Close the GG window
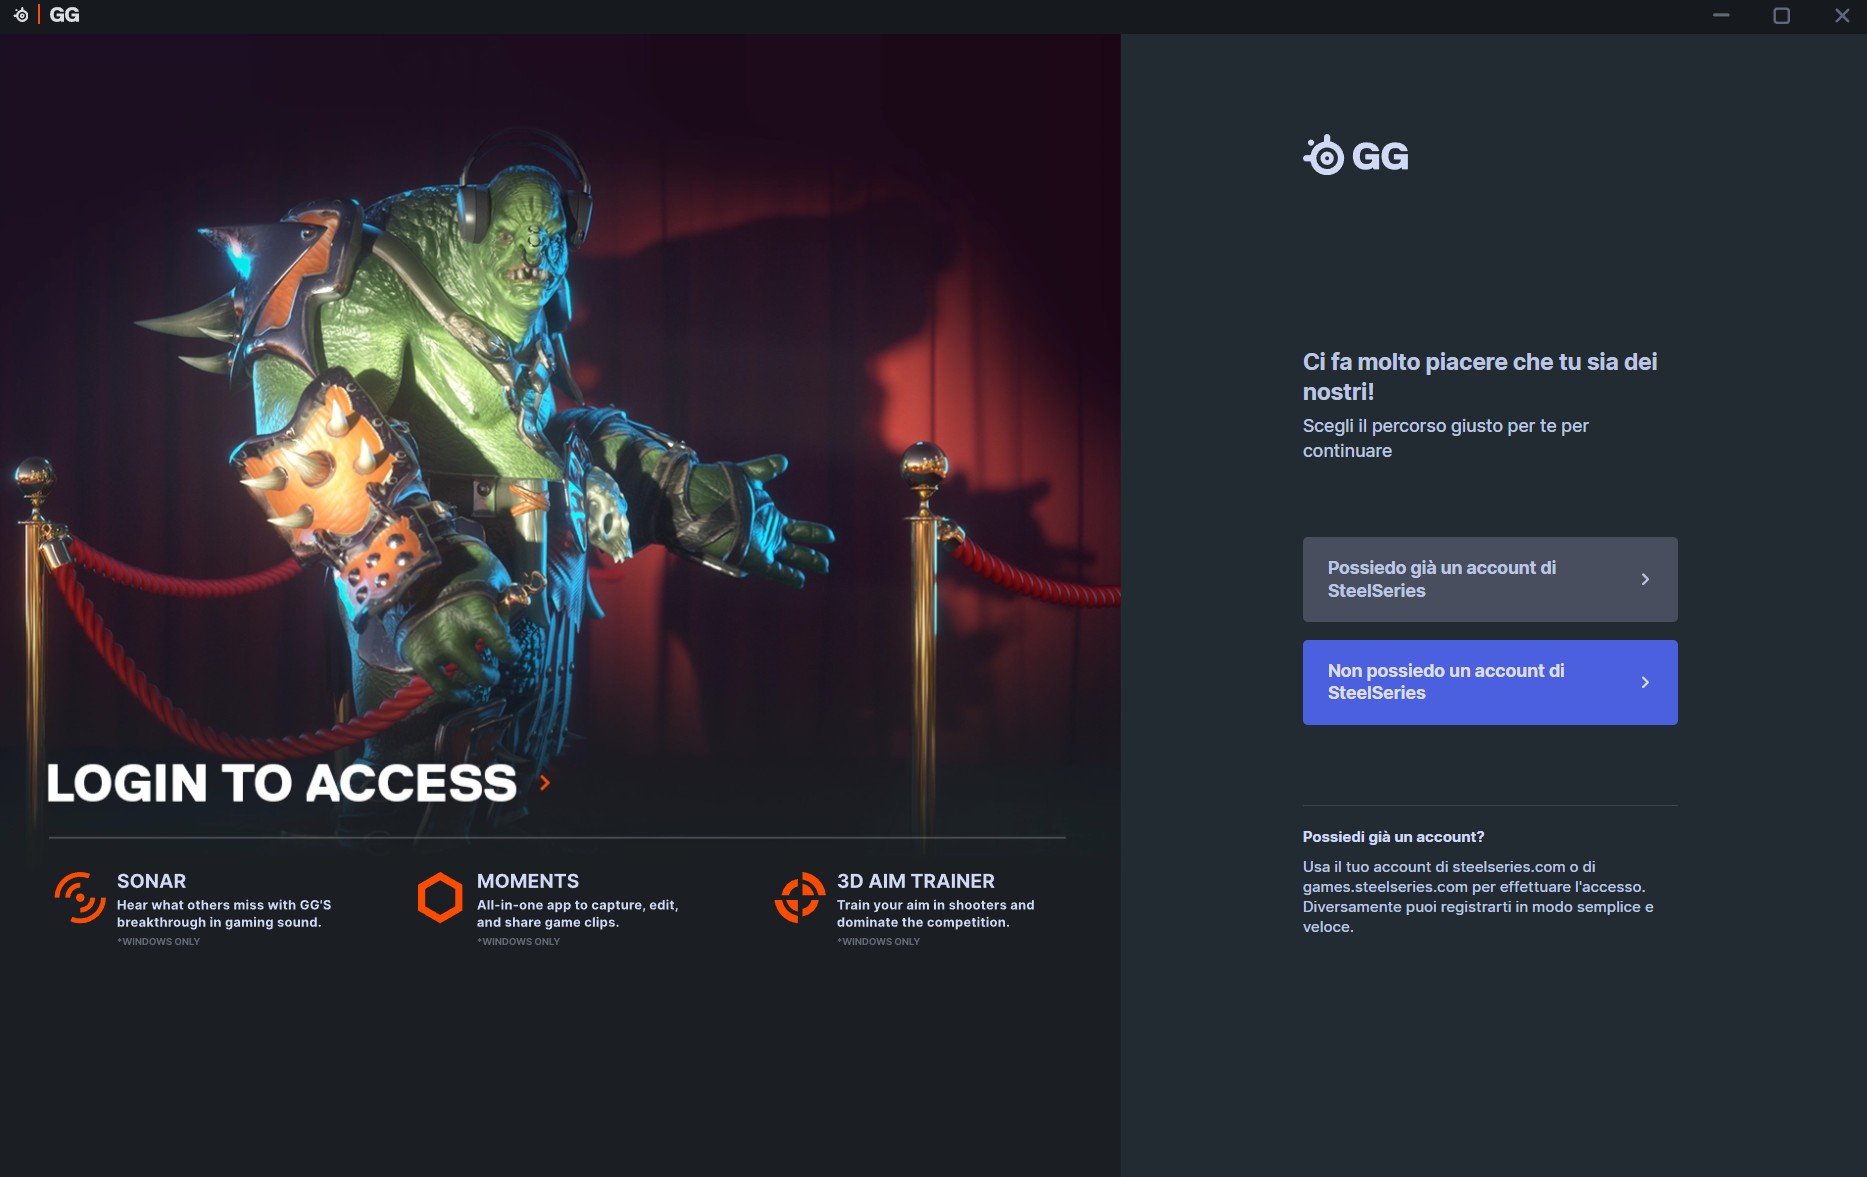This screenshot has width=1867, height=1177. click(x=1842, y=15)
